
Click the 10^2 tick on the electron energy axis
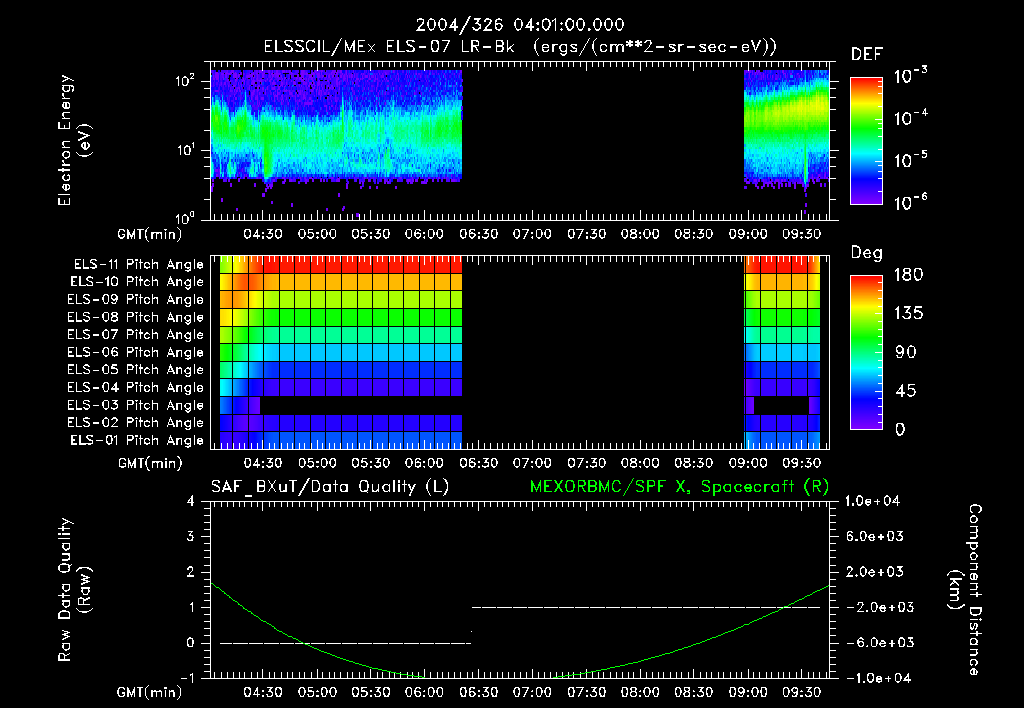pos(185,82)
